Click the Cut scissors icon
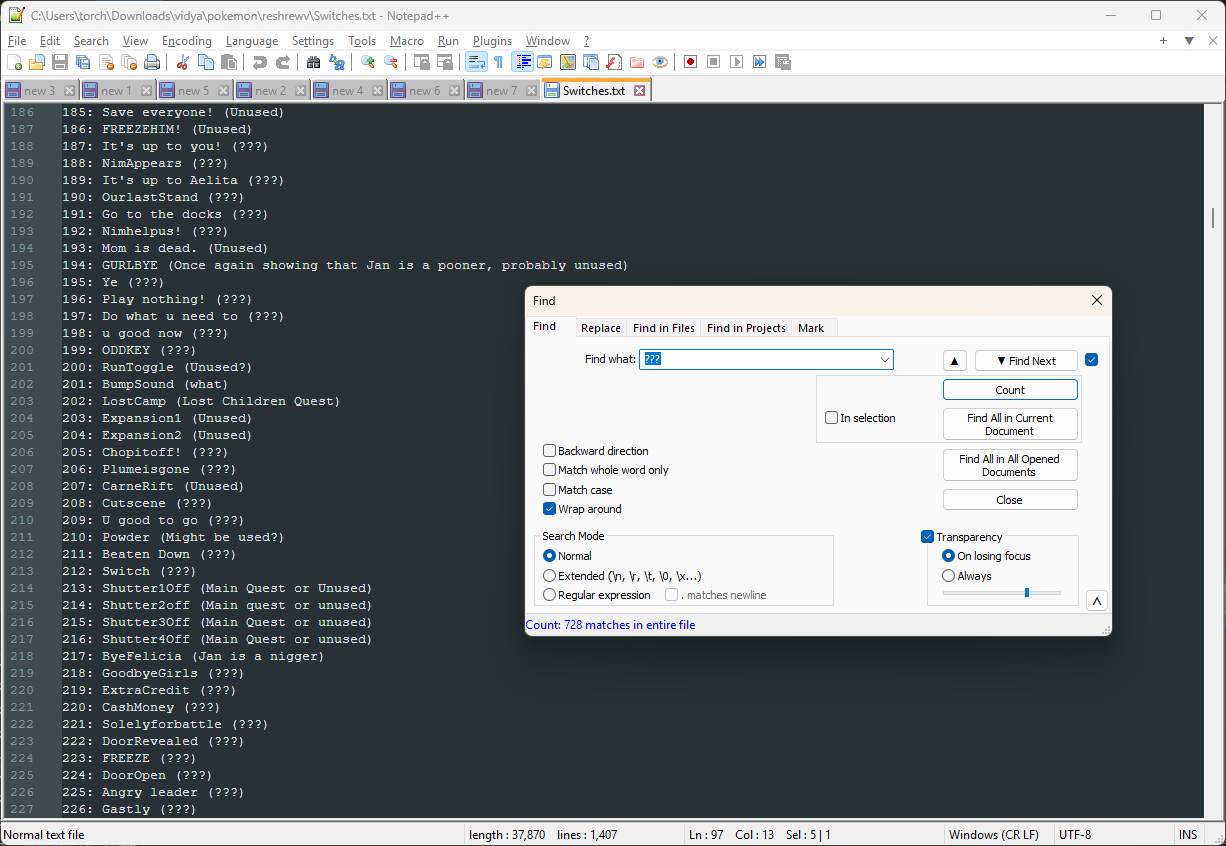1226x846 pixels. click(183, 62)
